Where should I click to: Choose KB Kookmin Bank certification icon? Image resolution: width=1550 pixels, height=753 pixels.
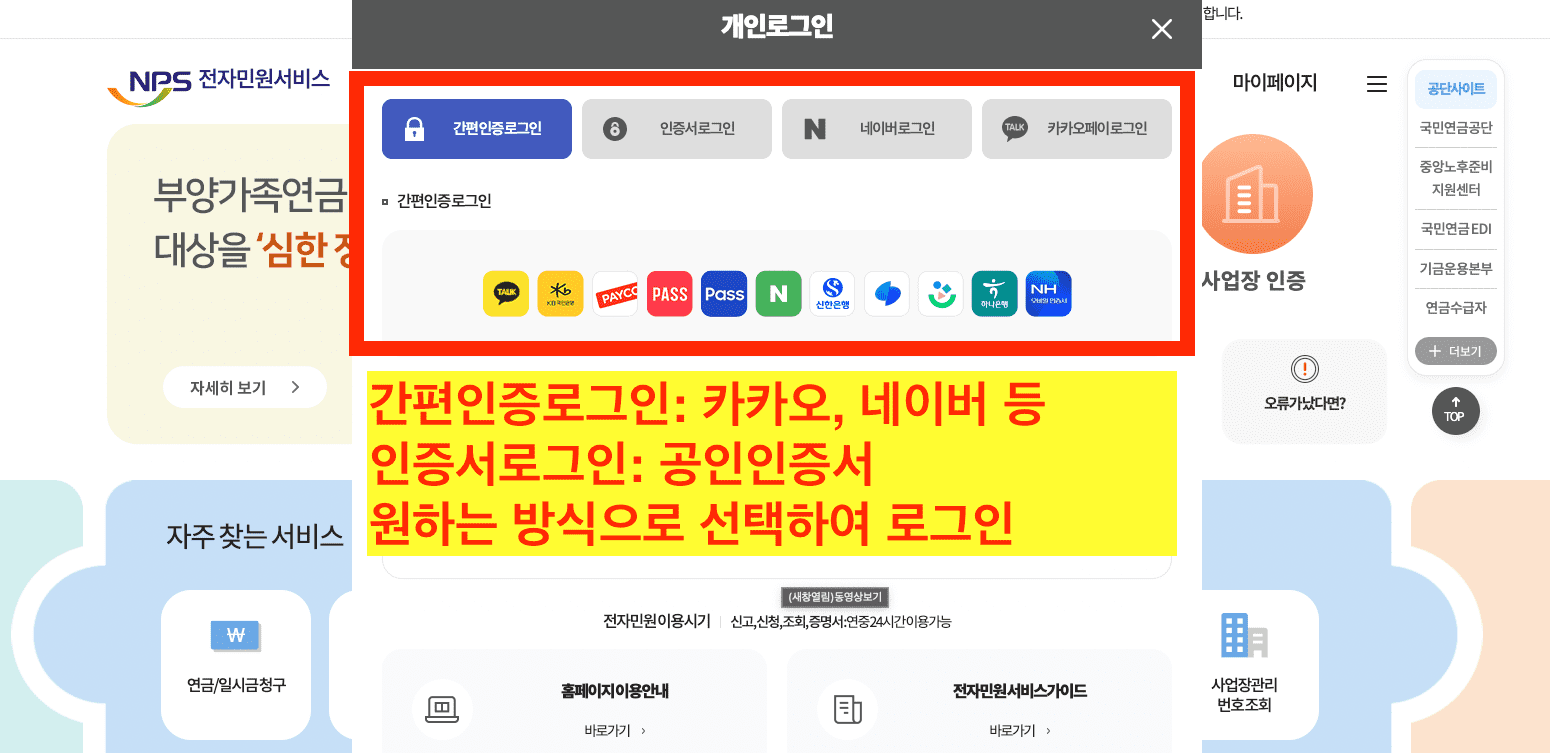click(x=560, y=294)
